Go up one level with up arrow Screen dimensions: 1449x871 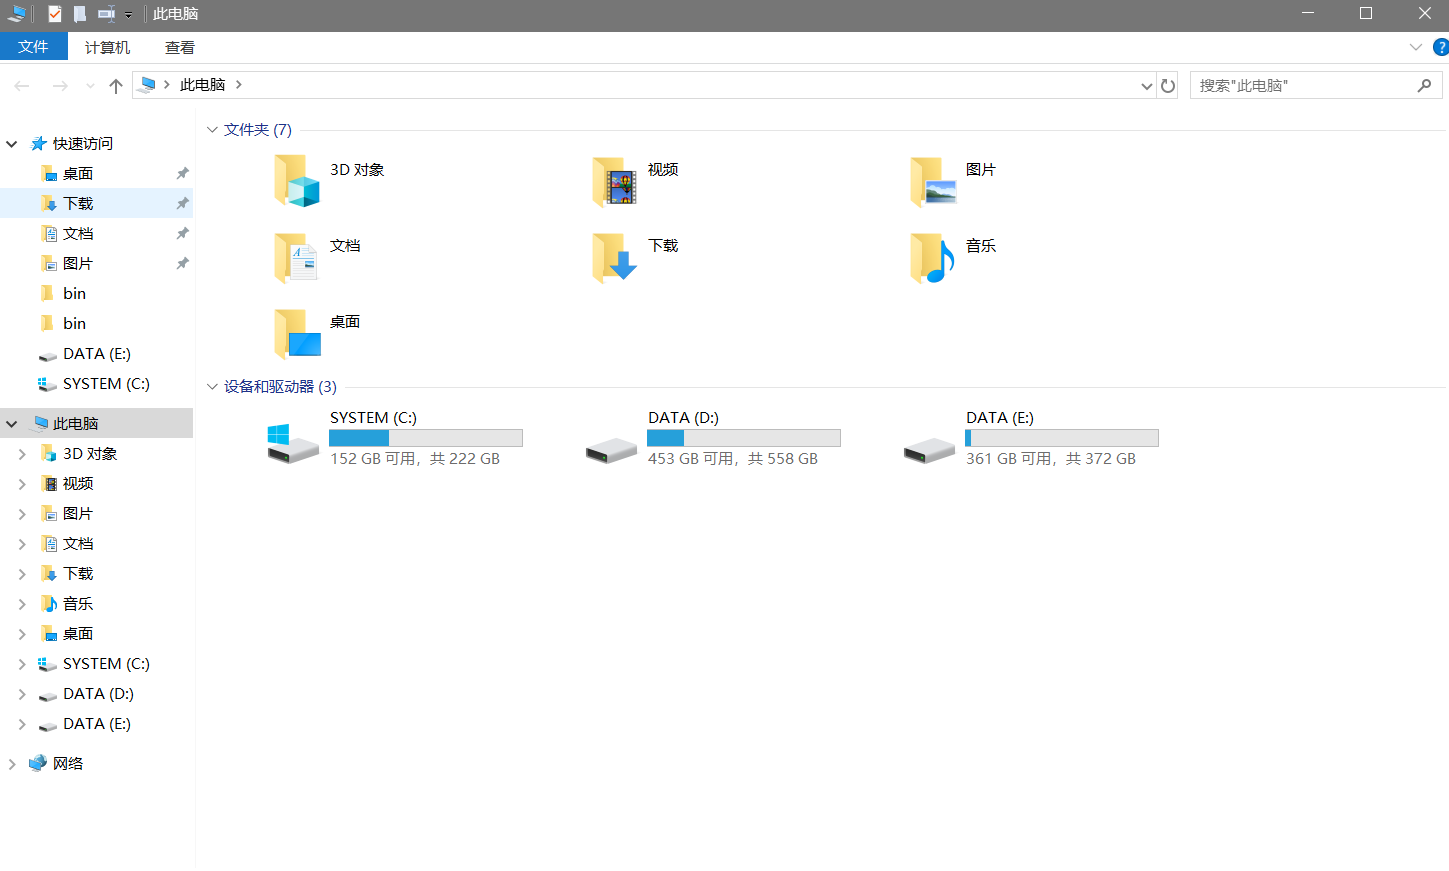click(116, 86)
